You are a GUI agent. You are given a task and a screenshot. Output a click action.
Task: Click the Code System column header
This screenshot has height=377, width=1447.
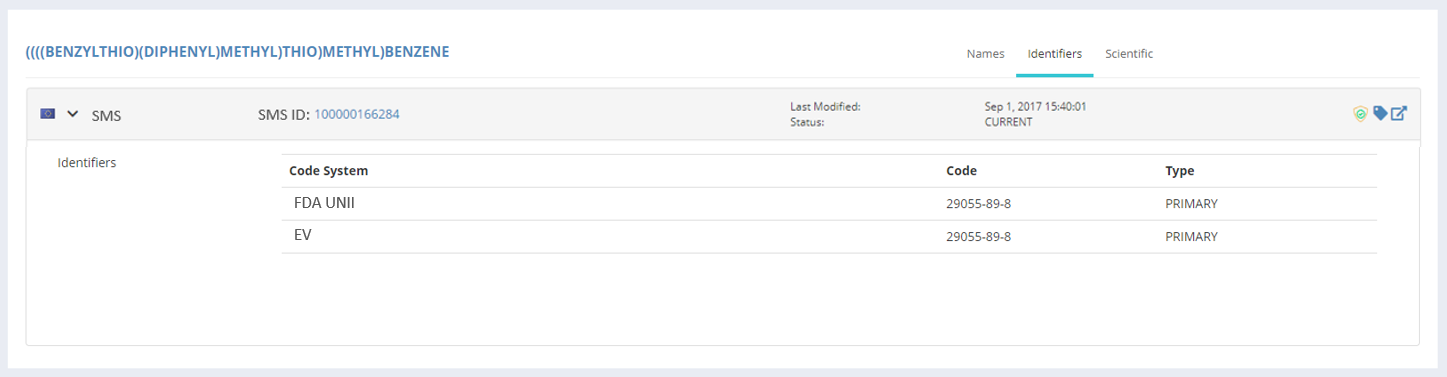tap(329, 171)
